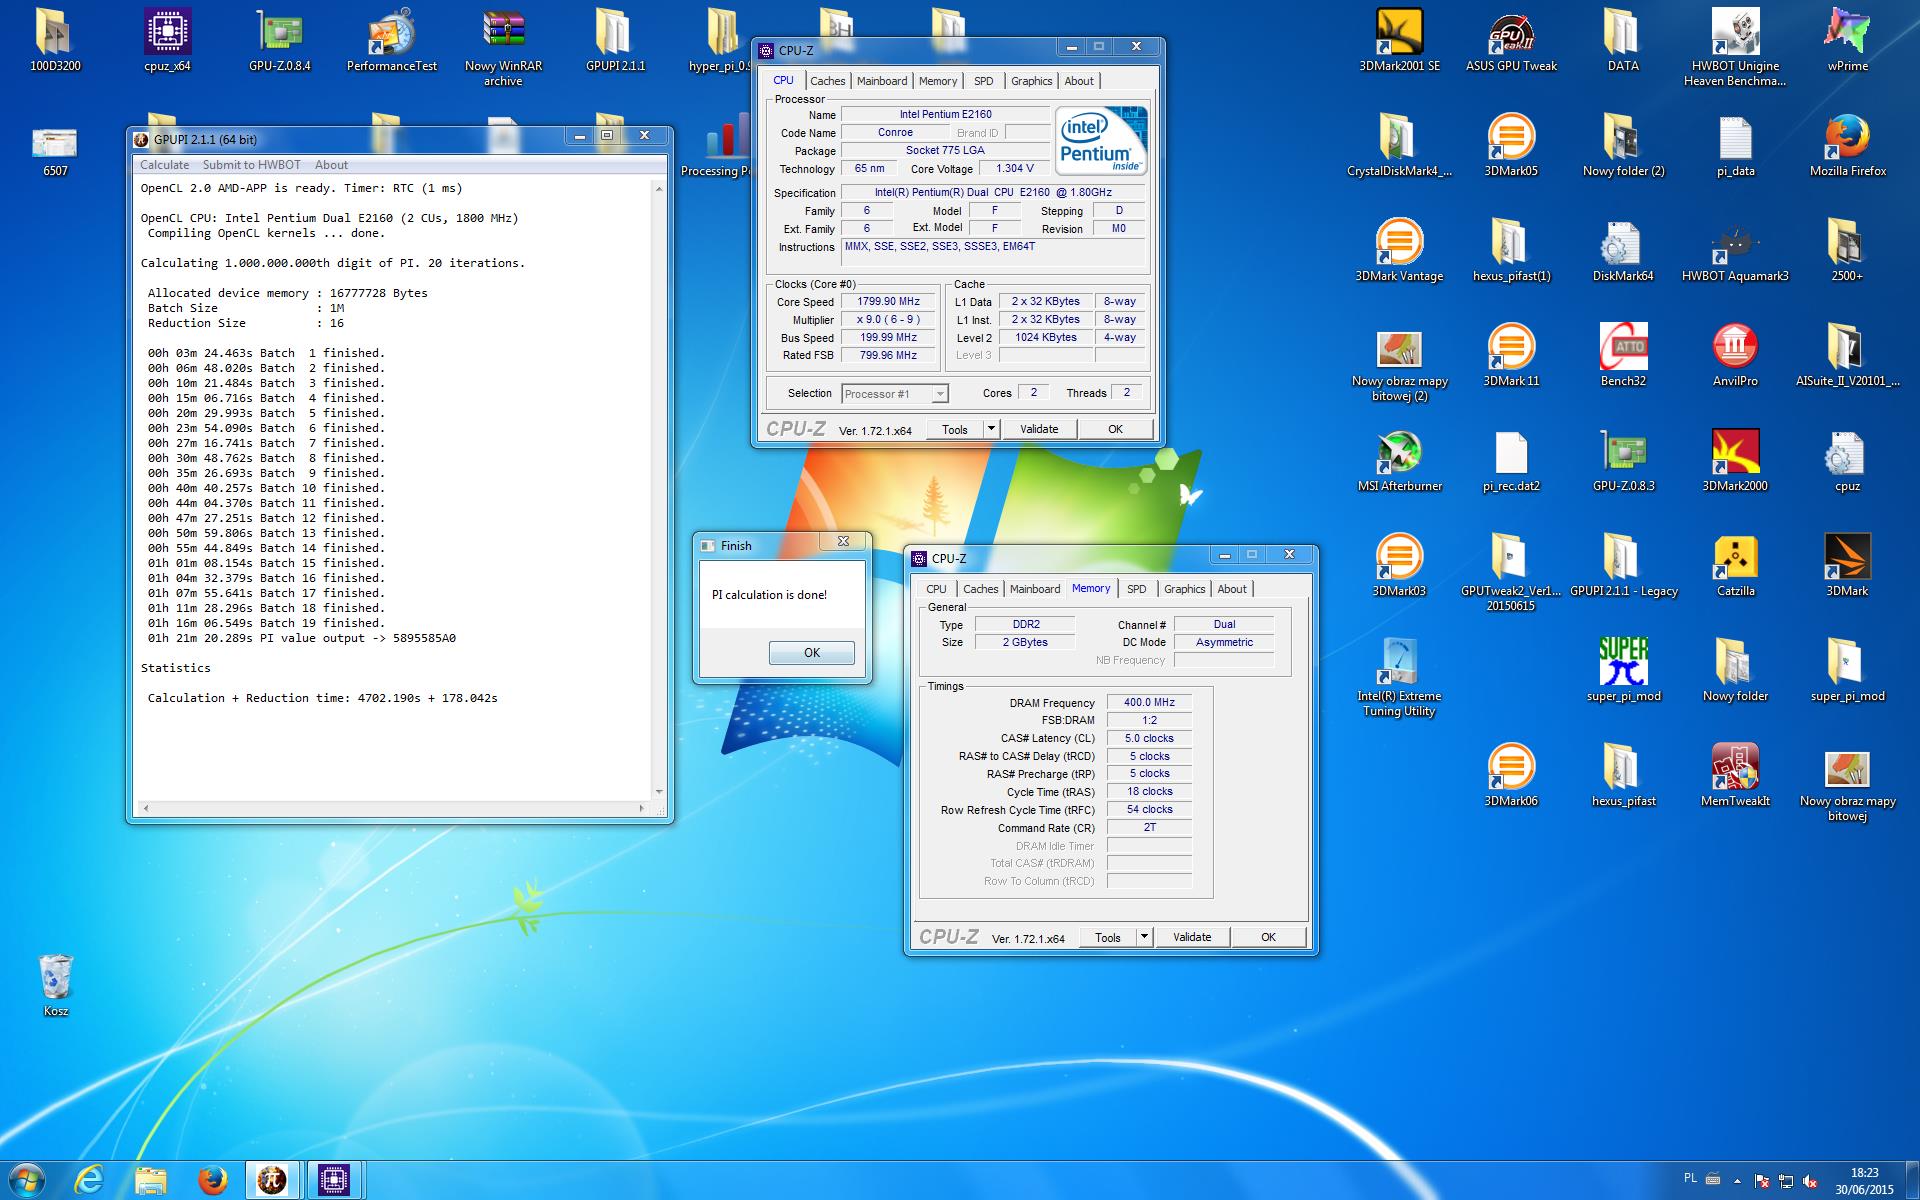Click the GPUPI vertical scrollbar

coord(659,490)
